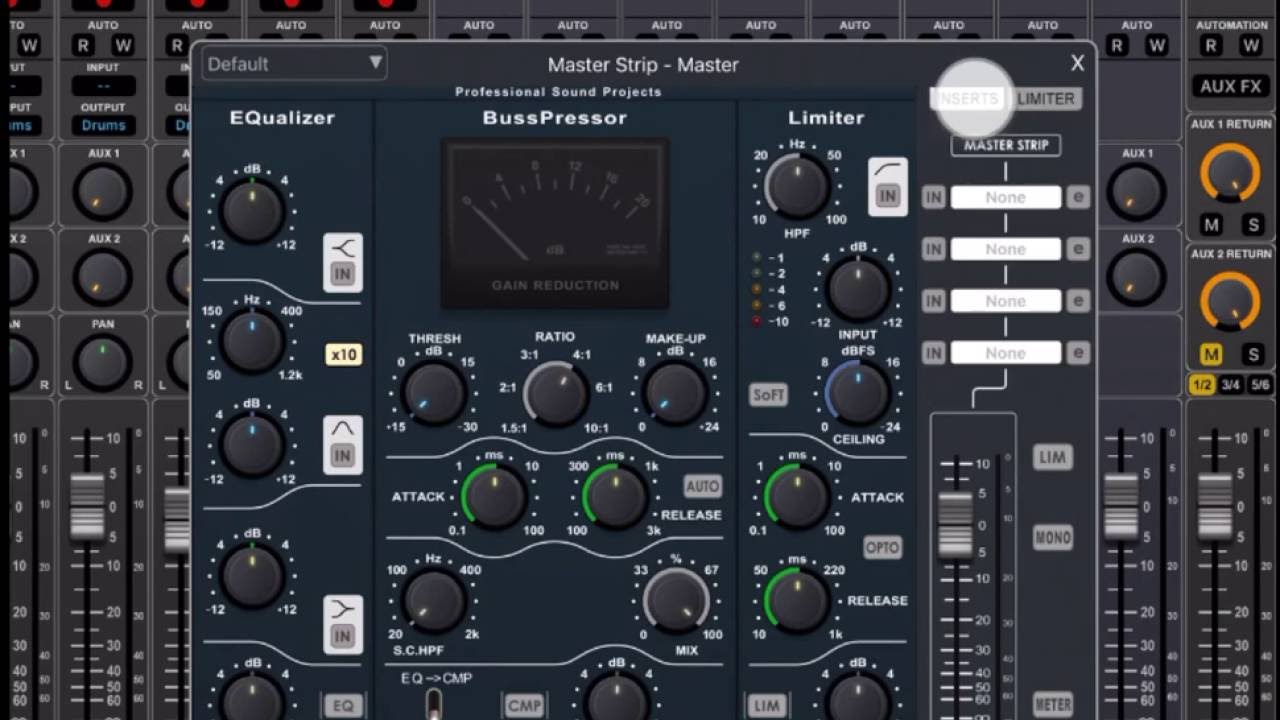Open the fourth None insert slot

1006,352
